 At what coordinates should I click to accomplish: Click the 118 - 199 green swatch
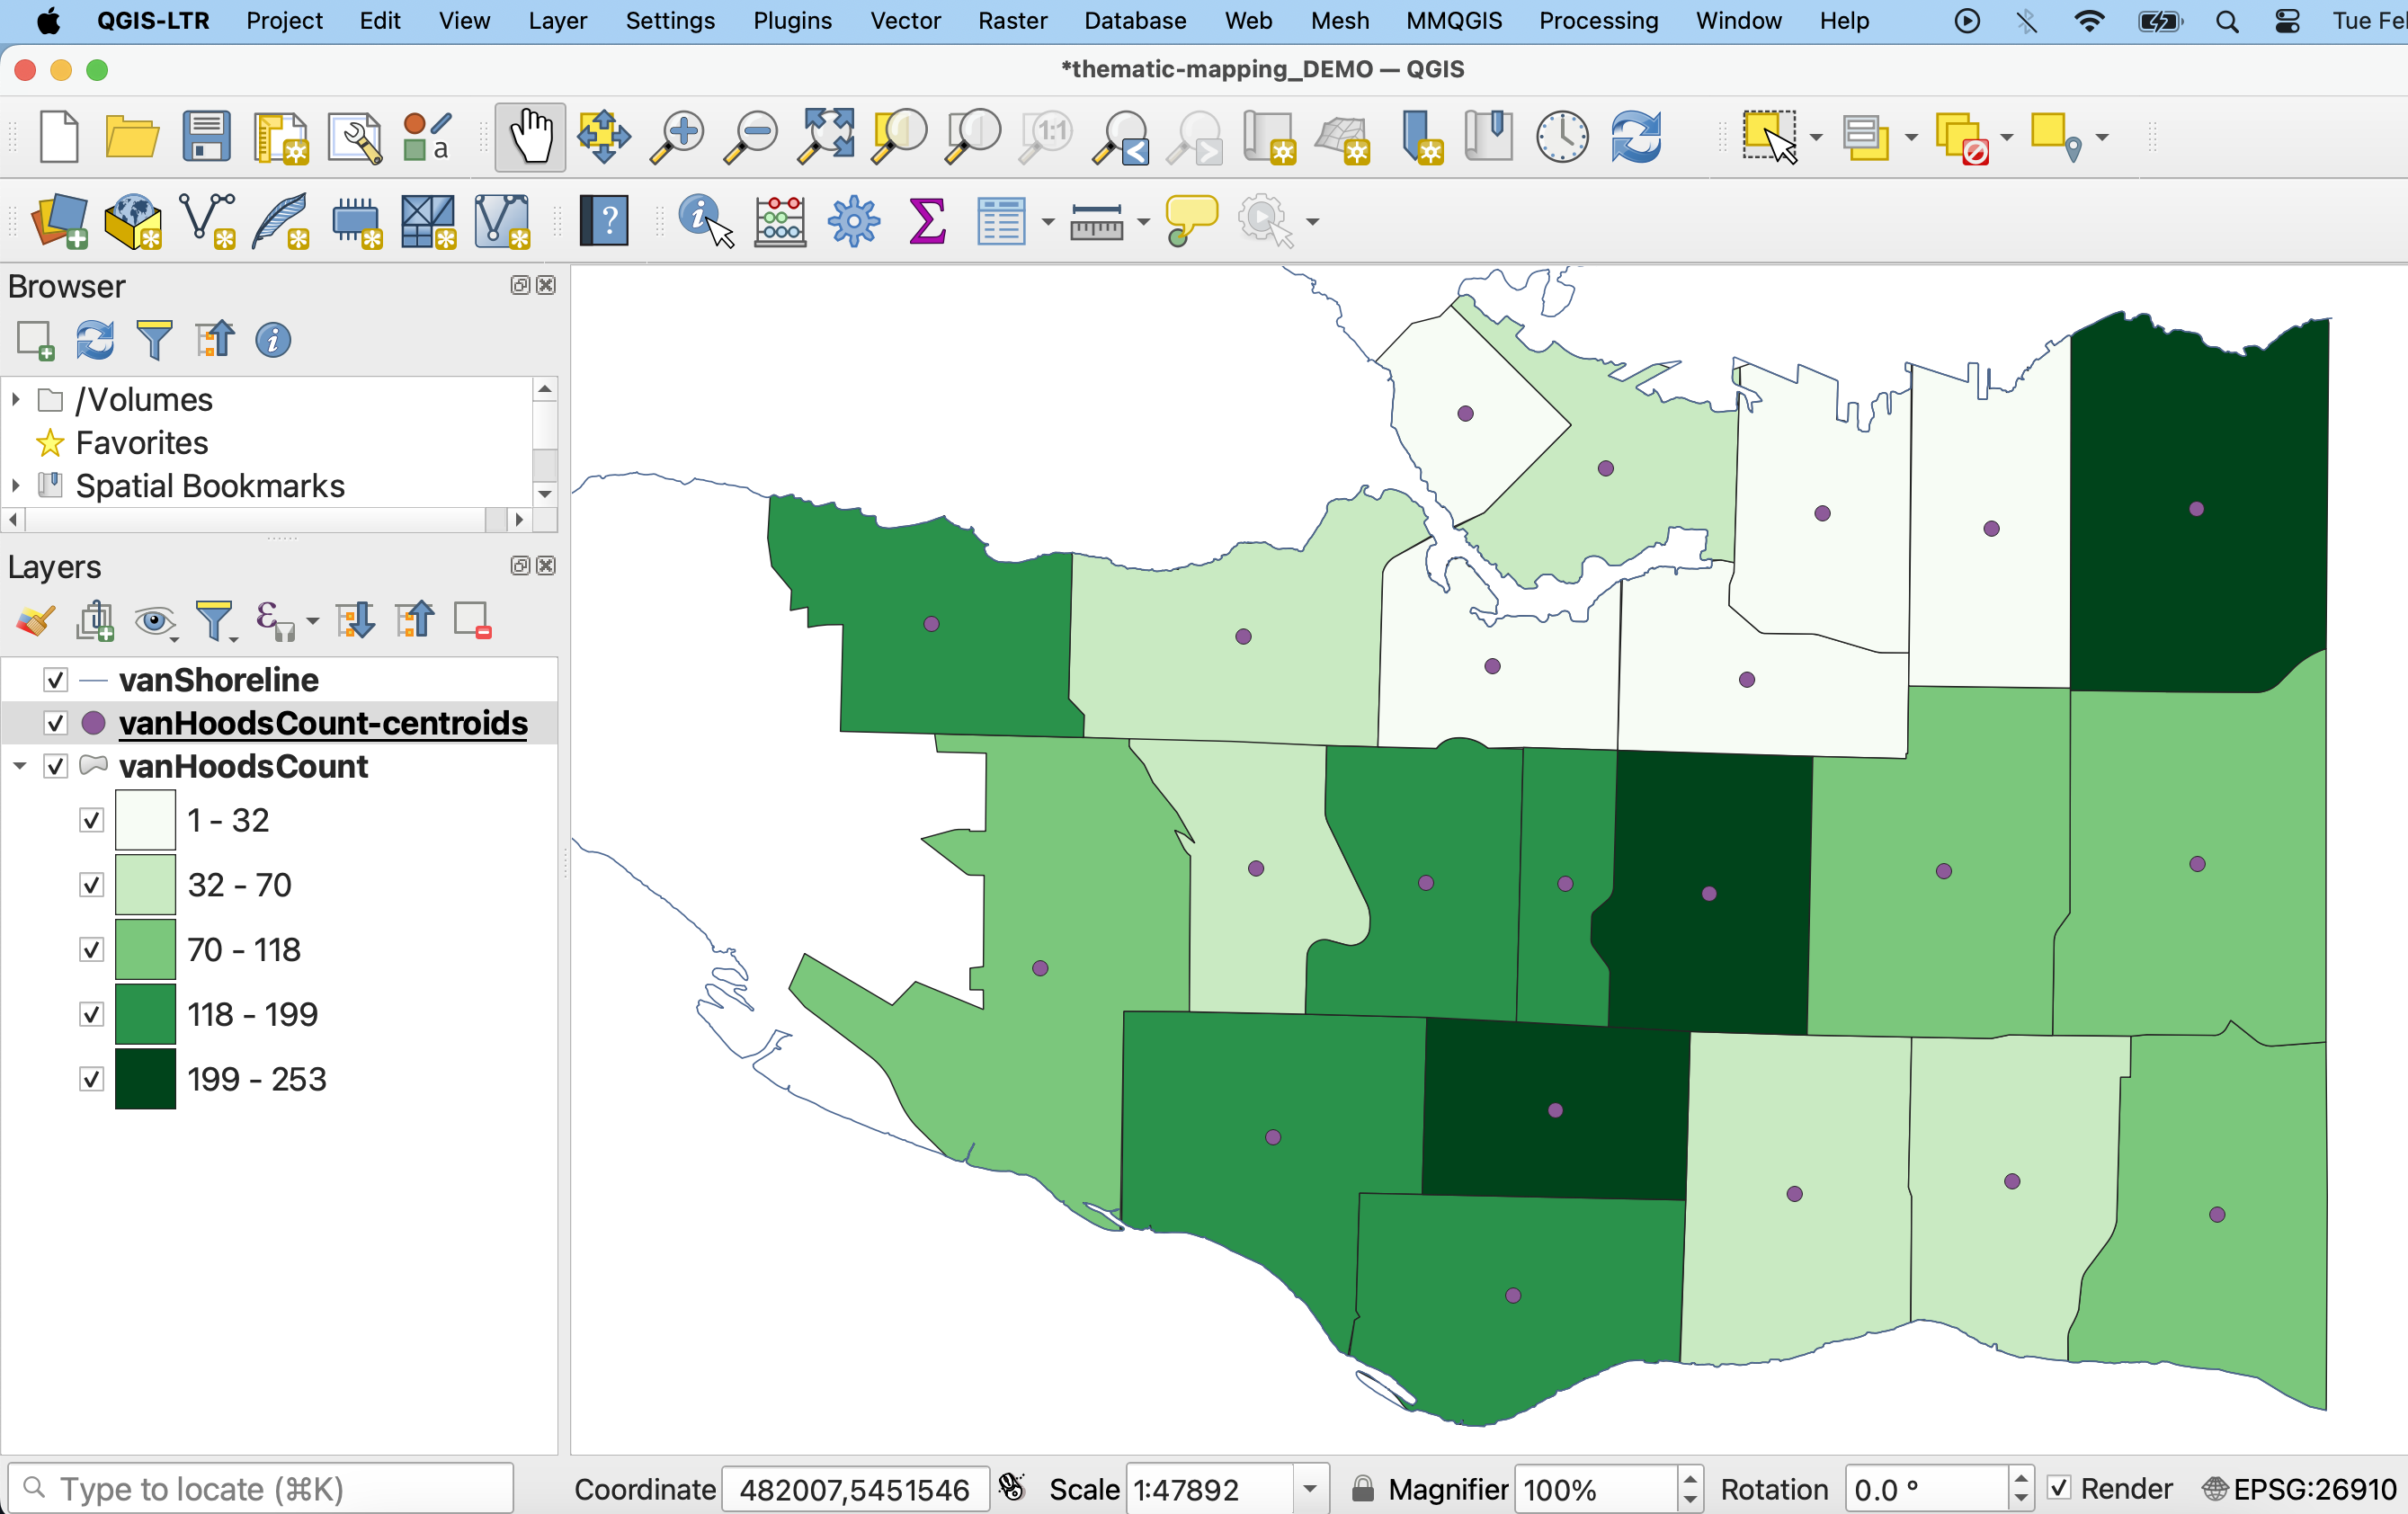point(146,1014)
